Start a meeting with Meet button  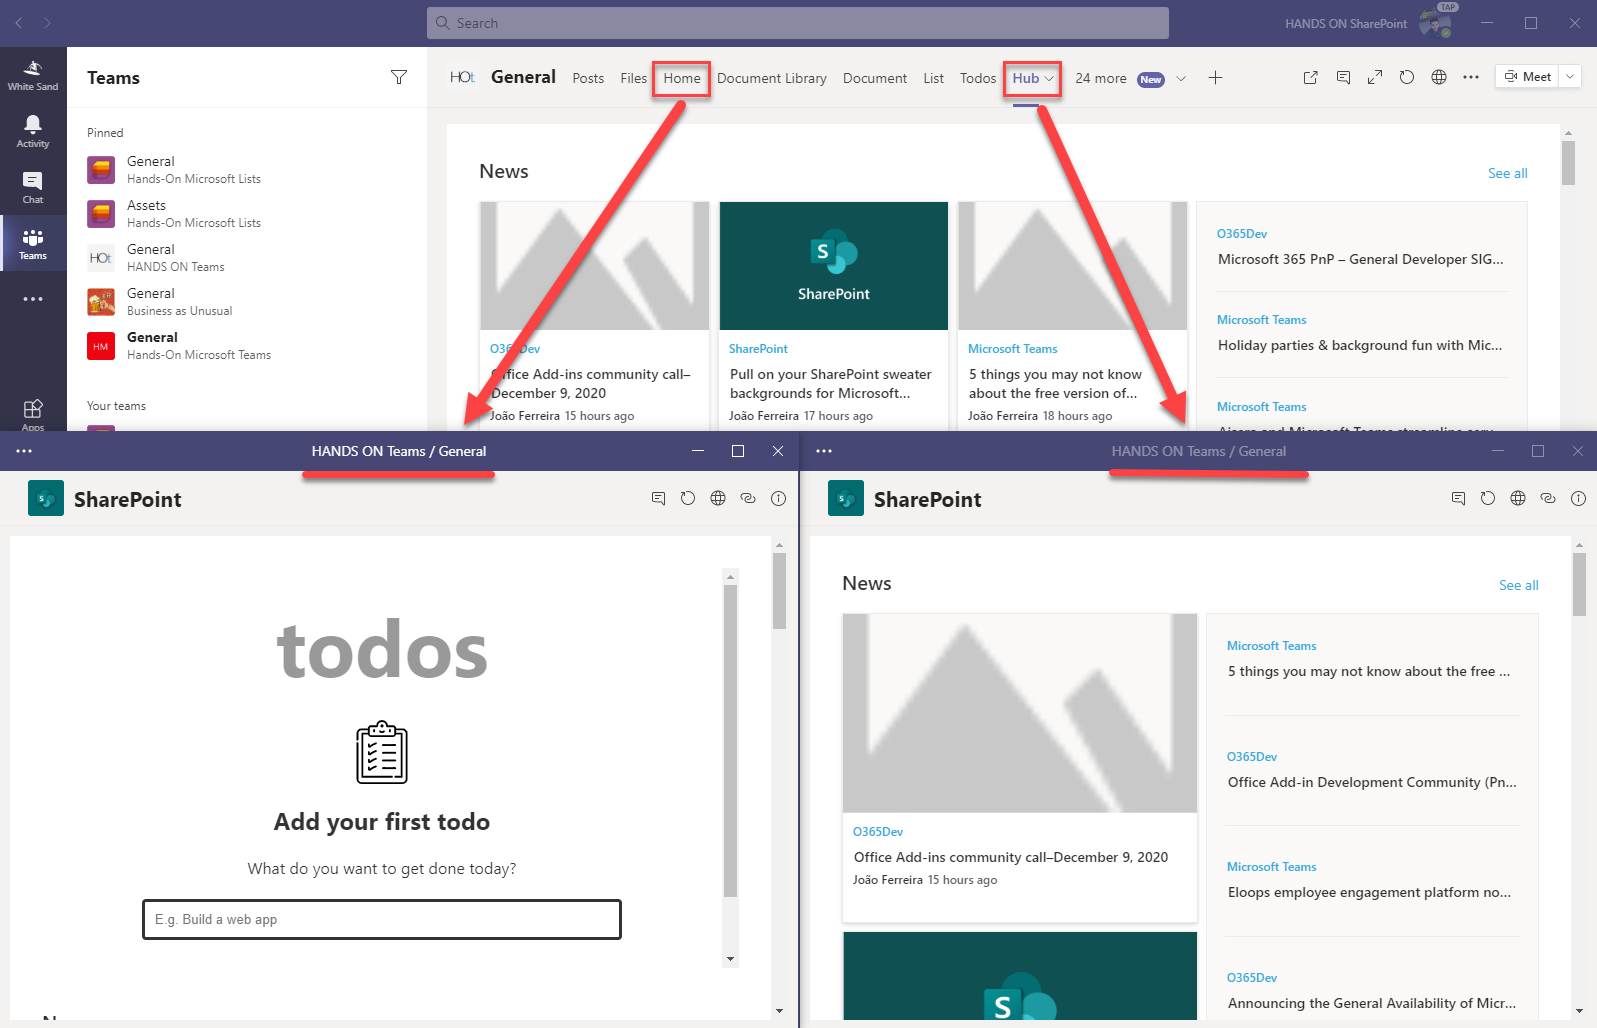pyautogui.click(x=1528, y=76)
